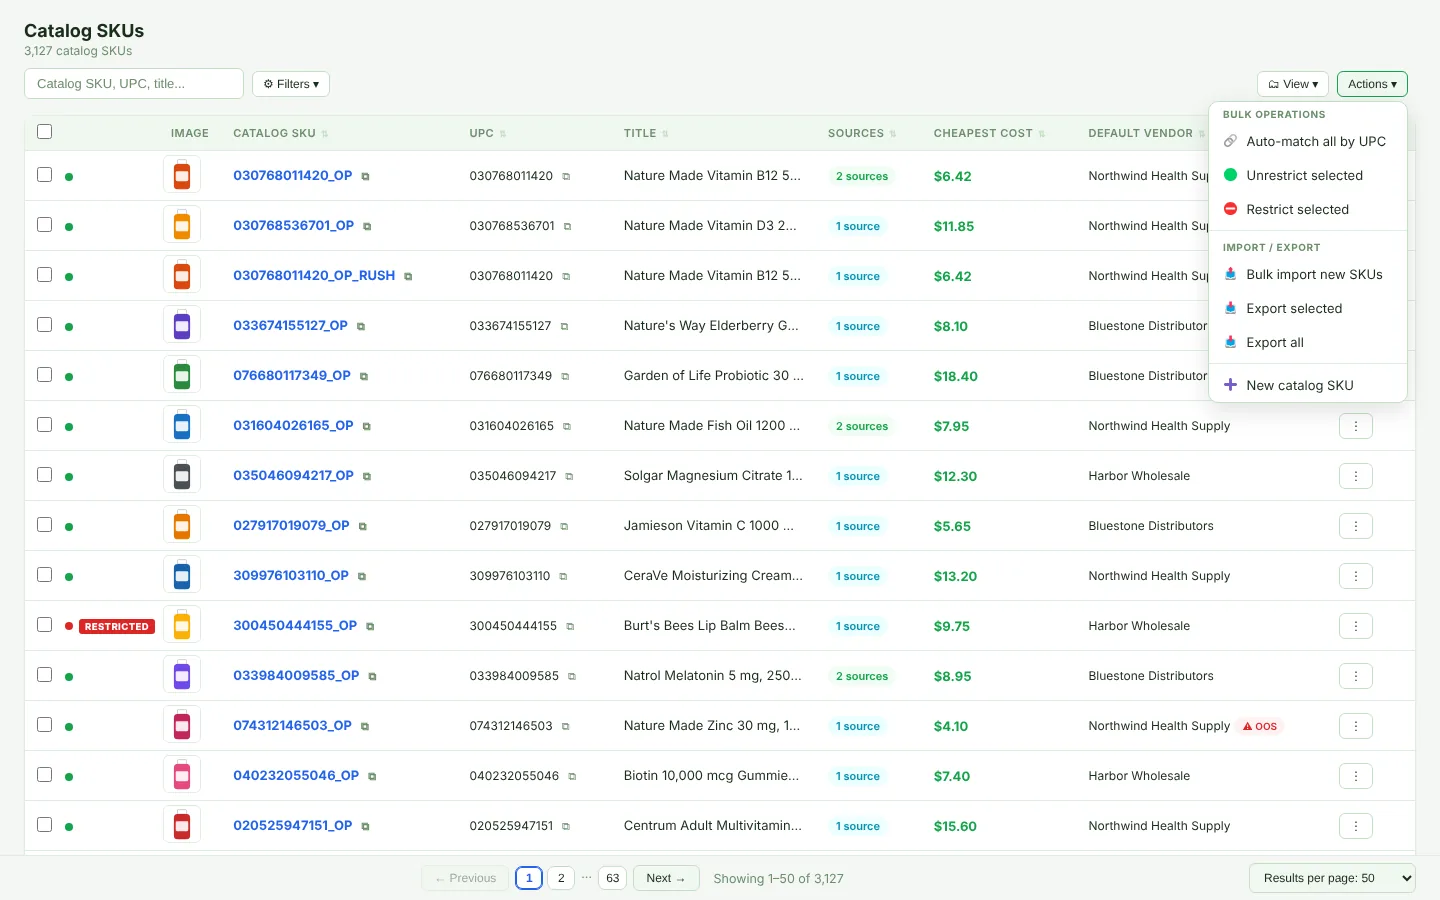Copy catalog SKU 030768011420_OP icon
This screenshot has width=1440, height=900.
pyautogui.click(x=365, y=177)
